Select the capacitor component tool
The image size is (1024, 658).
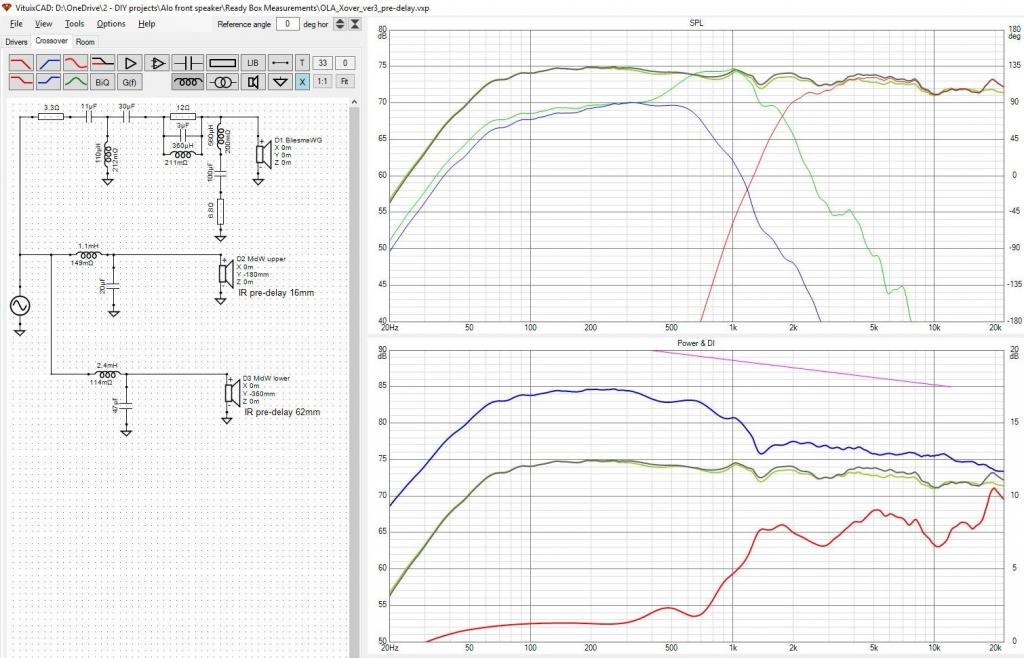[188, 63]
